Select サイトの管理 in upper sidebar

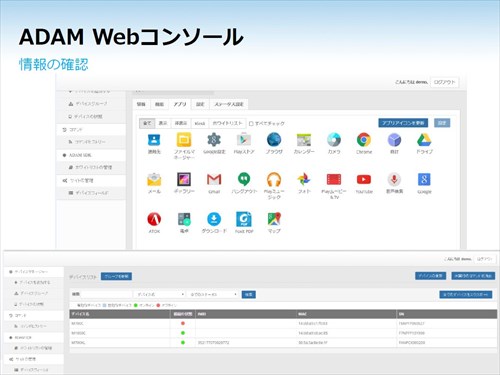(x=91, y=180)
